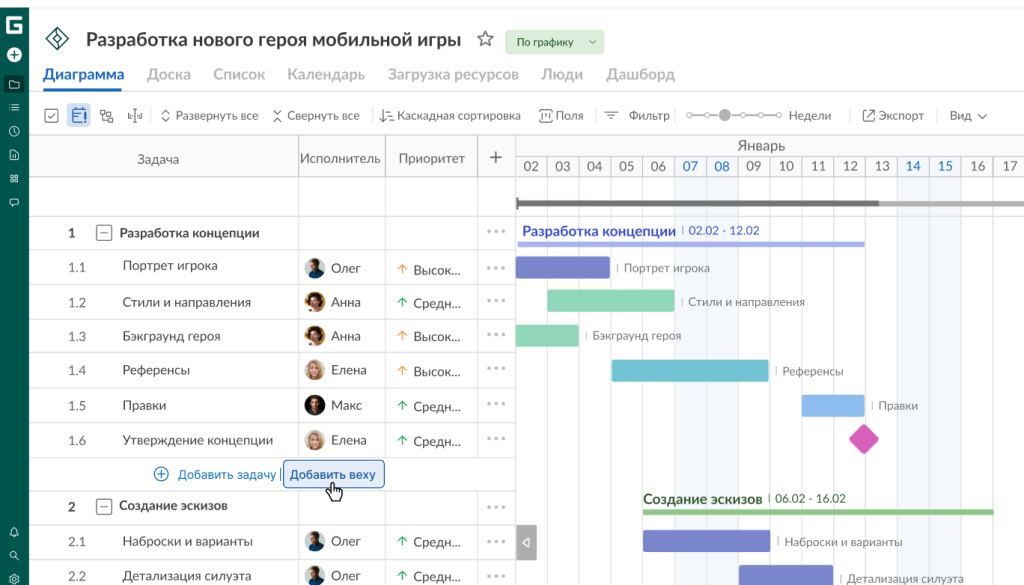The image size is (1024, 585).
Task: Toggle the critical path hierarchy icon
Action: click(106, 116)
